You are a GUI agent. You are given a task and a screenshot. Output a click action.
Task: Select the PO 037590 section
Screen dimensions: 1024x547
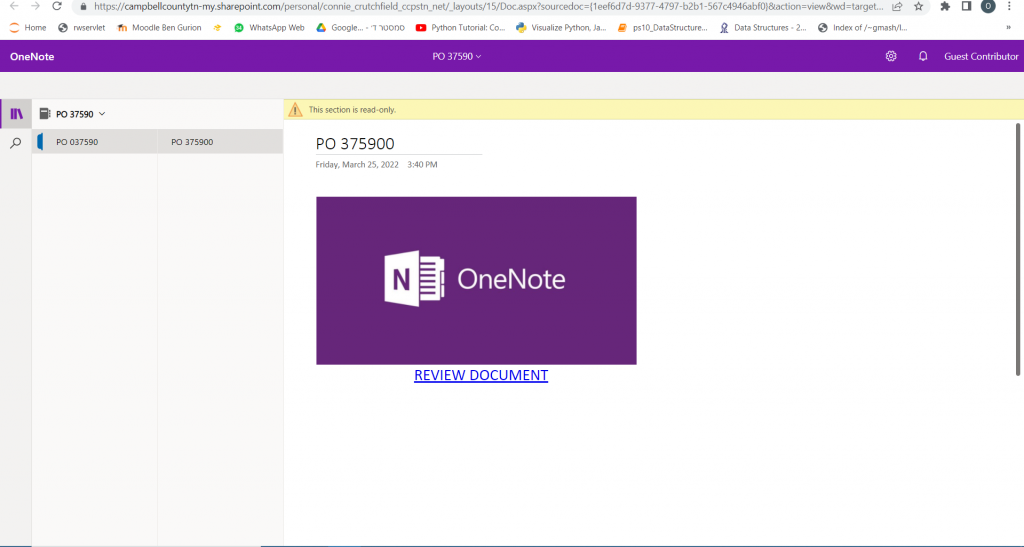pos(95,142)
